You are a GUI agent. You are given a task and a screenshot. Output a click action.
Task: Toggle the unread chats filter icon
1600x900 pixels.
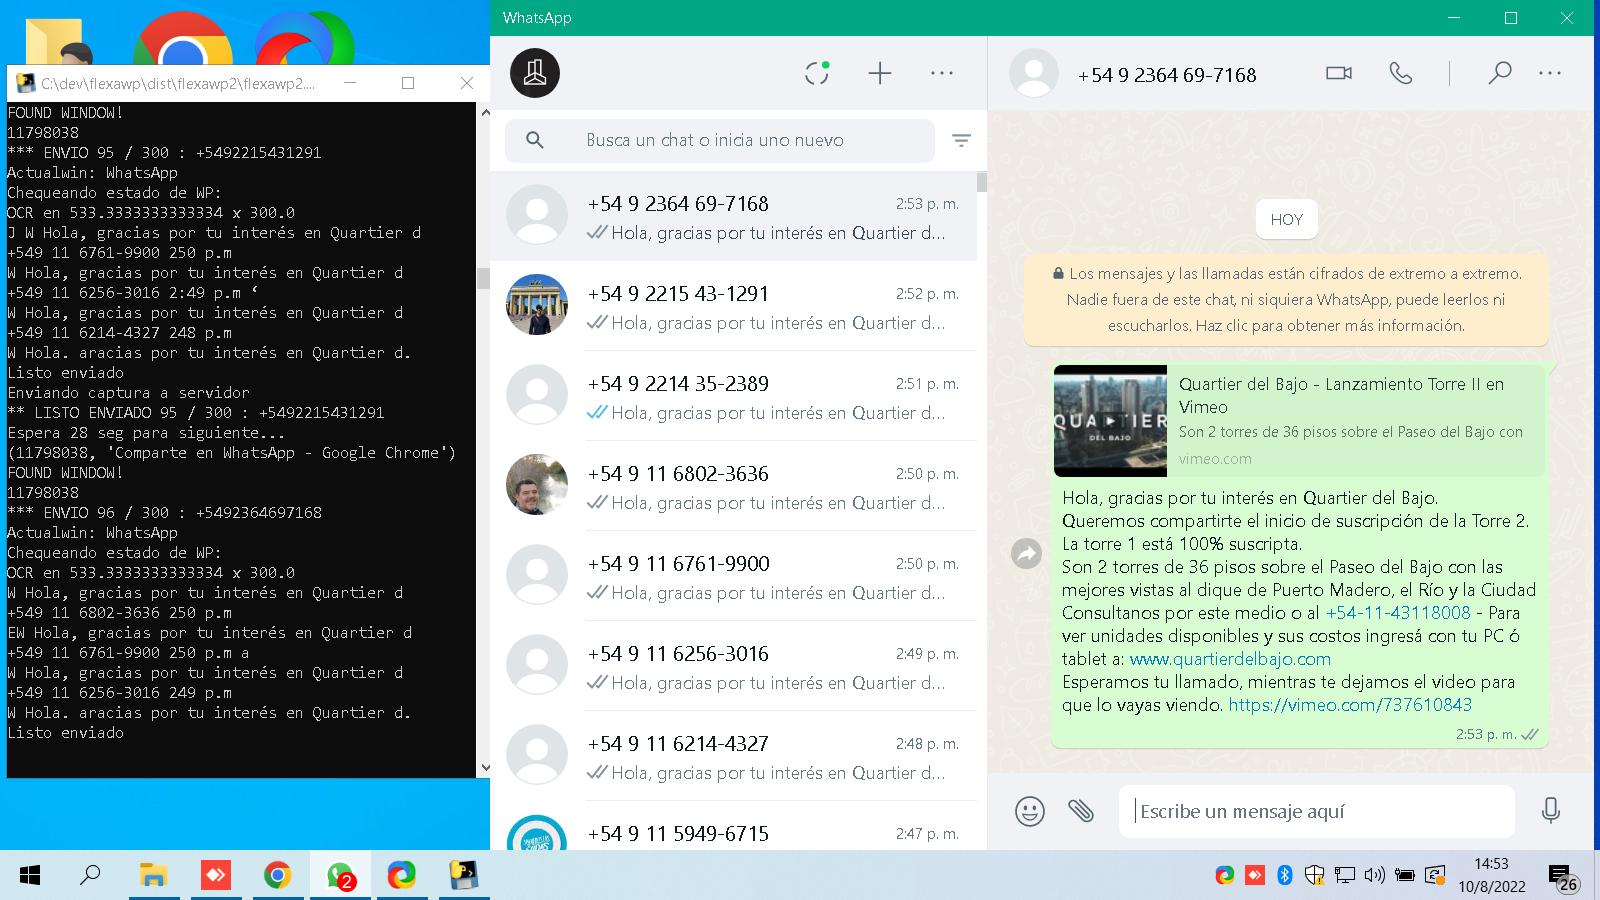point(961,141)
